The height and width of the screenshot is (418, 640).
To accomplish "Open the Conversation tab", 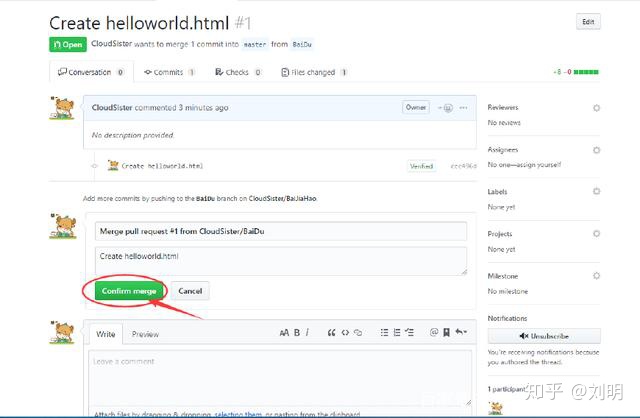I will (x=91, y=72).
